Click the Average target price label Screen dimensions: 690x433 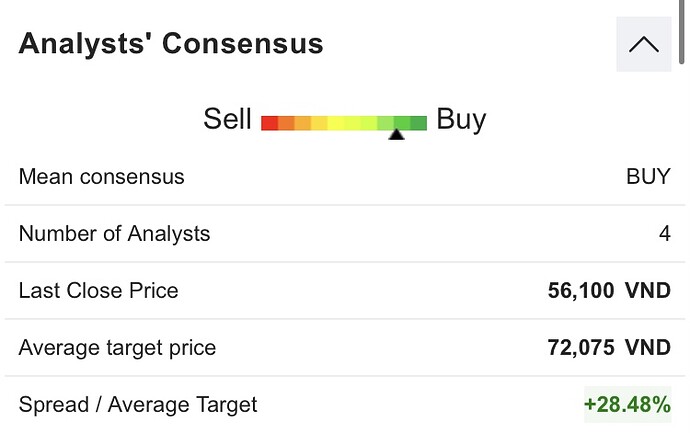pos(118,348)
